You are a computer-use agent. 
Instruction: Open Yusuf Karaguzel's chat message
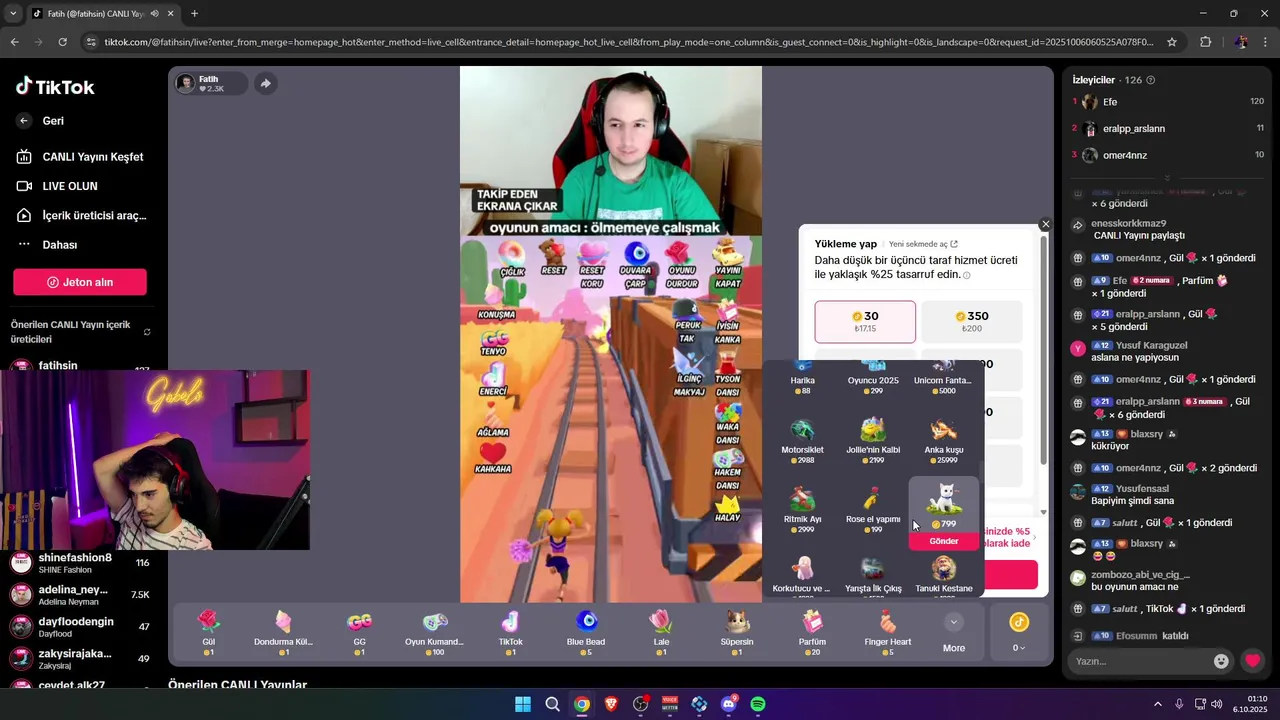[1140, 351]
